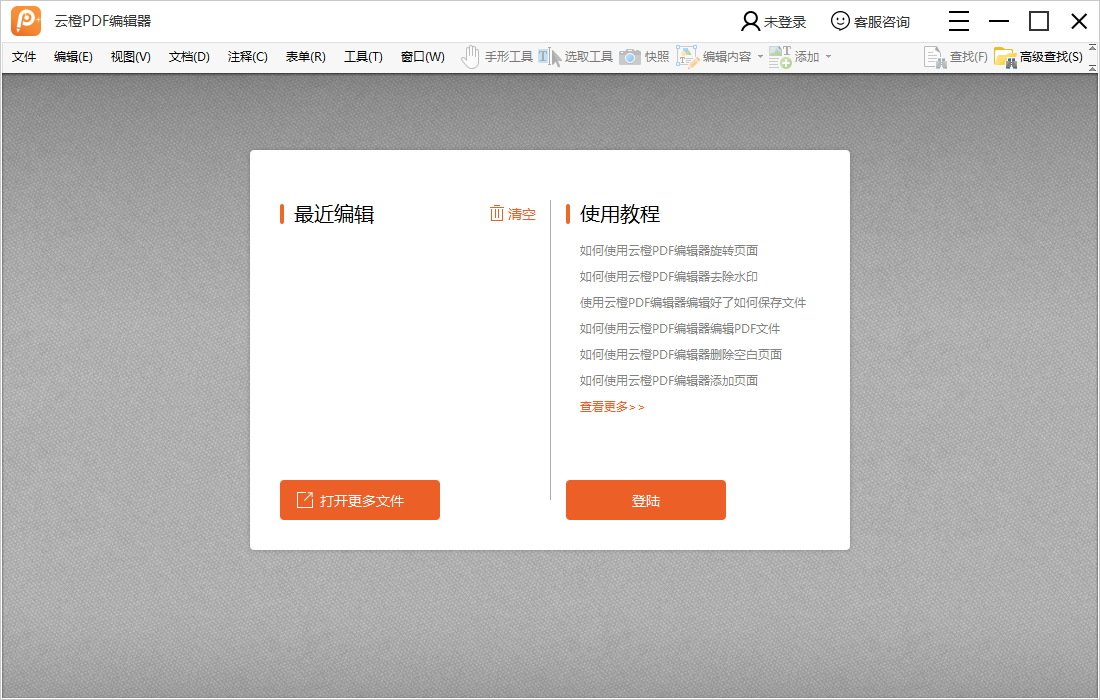Open tutorial on rotating pages (旋转页面)

point(669,250)
